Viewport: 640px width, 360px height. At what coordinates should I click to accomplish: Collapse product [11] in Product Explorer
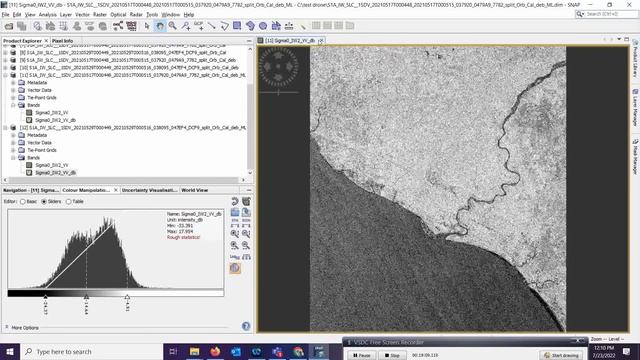point(6,75)
